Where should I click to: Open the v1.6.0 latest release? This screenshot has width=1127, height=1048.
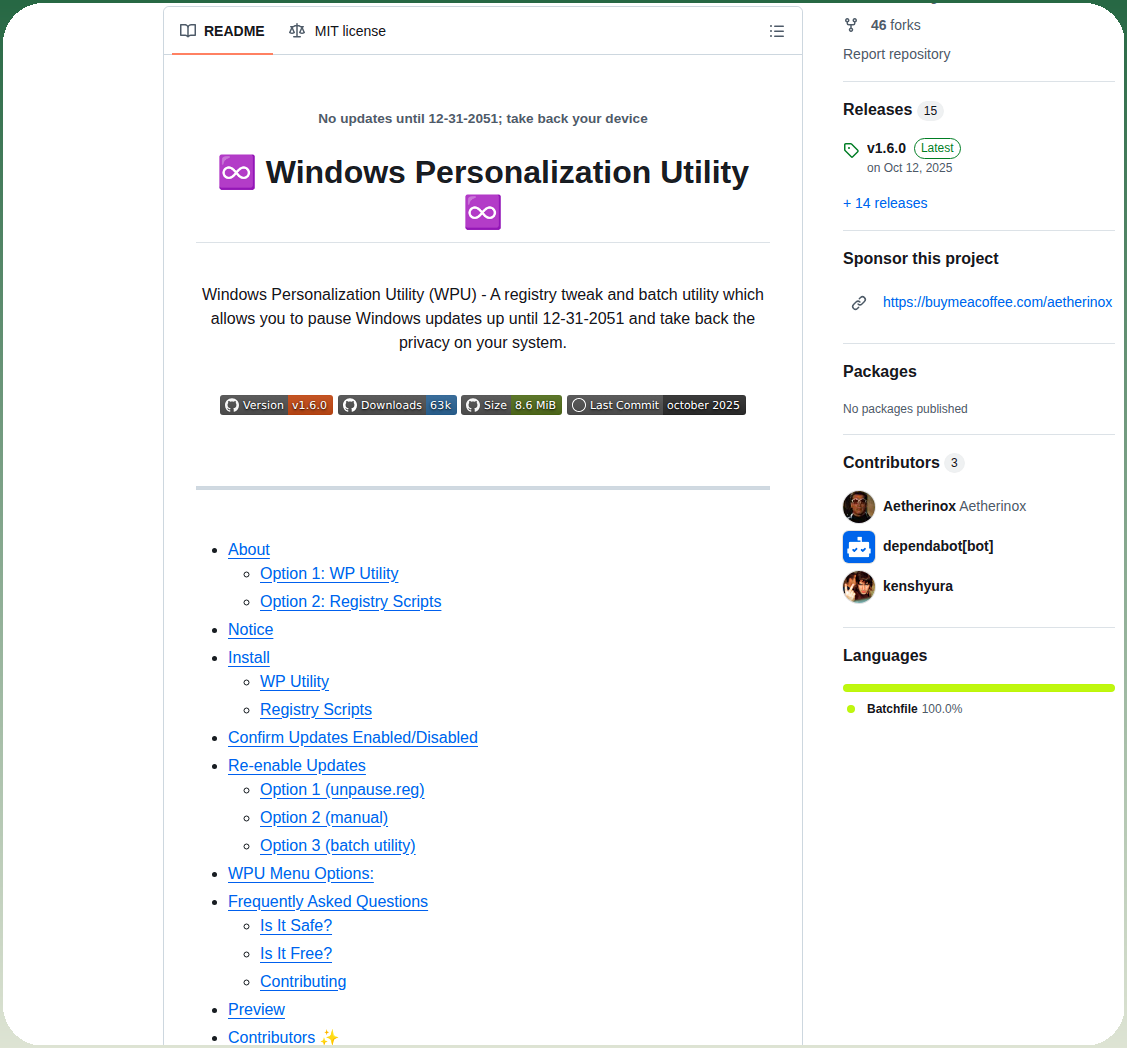coord(886,149)
